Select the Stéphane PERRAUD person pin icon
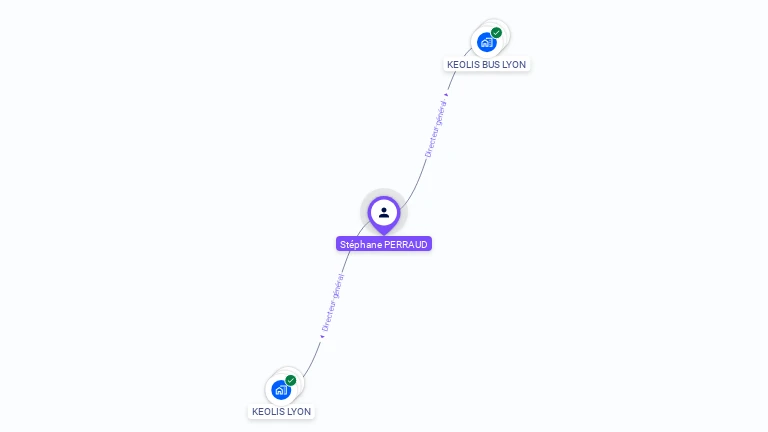This screenshot has width=768, height=432. click(x=384, y=215)
